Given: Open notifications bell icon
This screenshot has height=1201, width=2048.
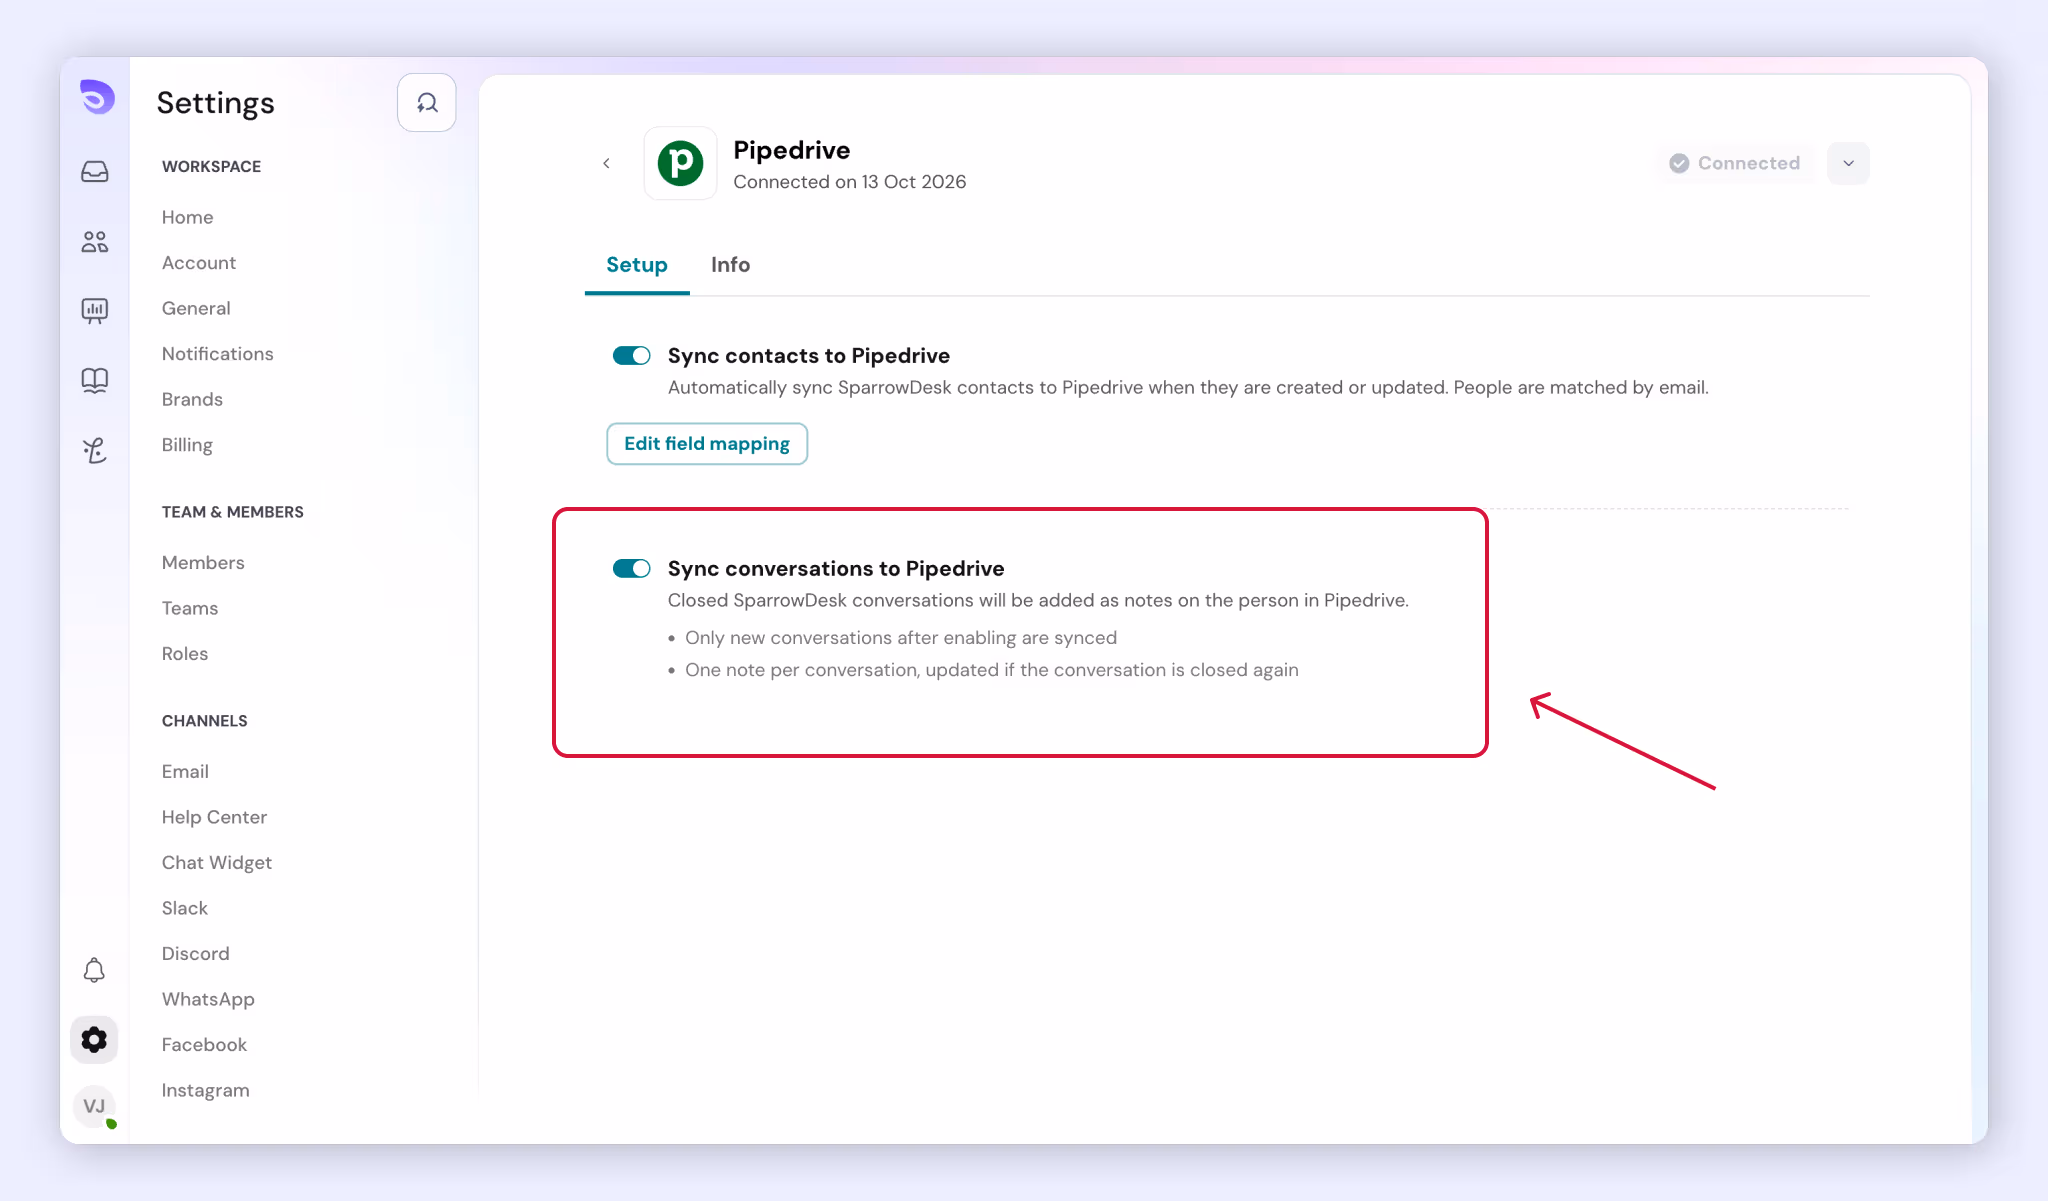Looking at the screenshot, I should (94, 970).
